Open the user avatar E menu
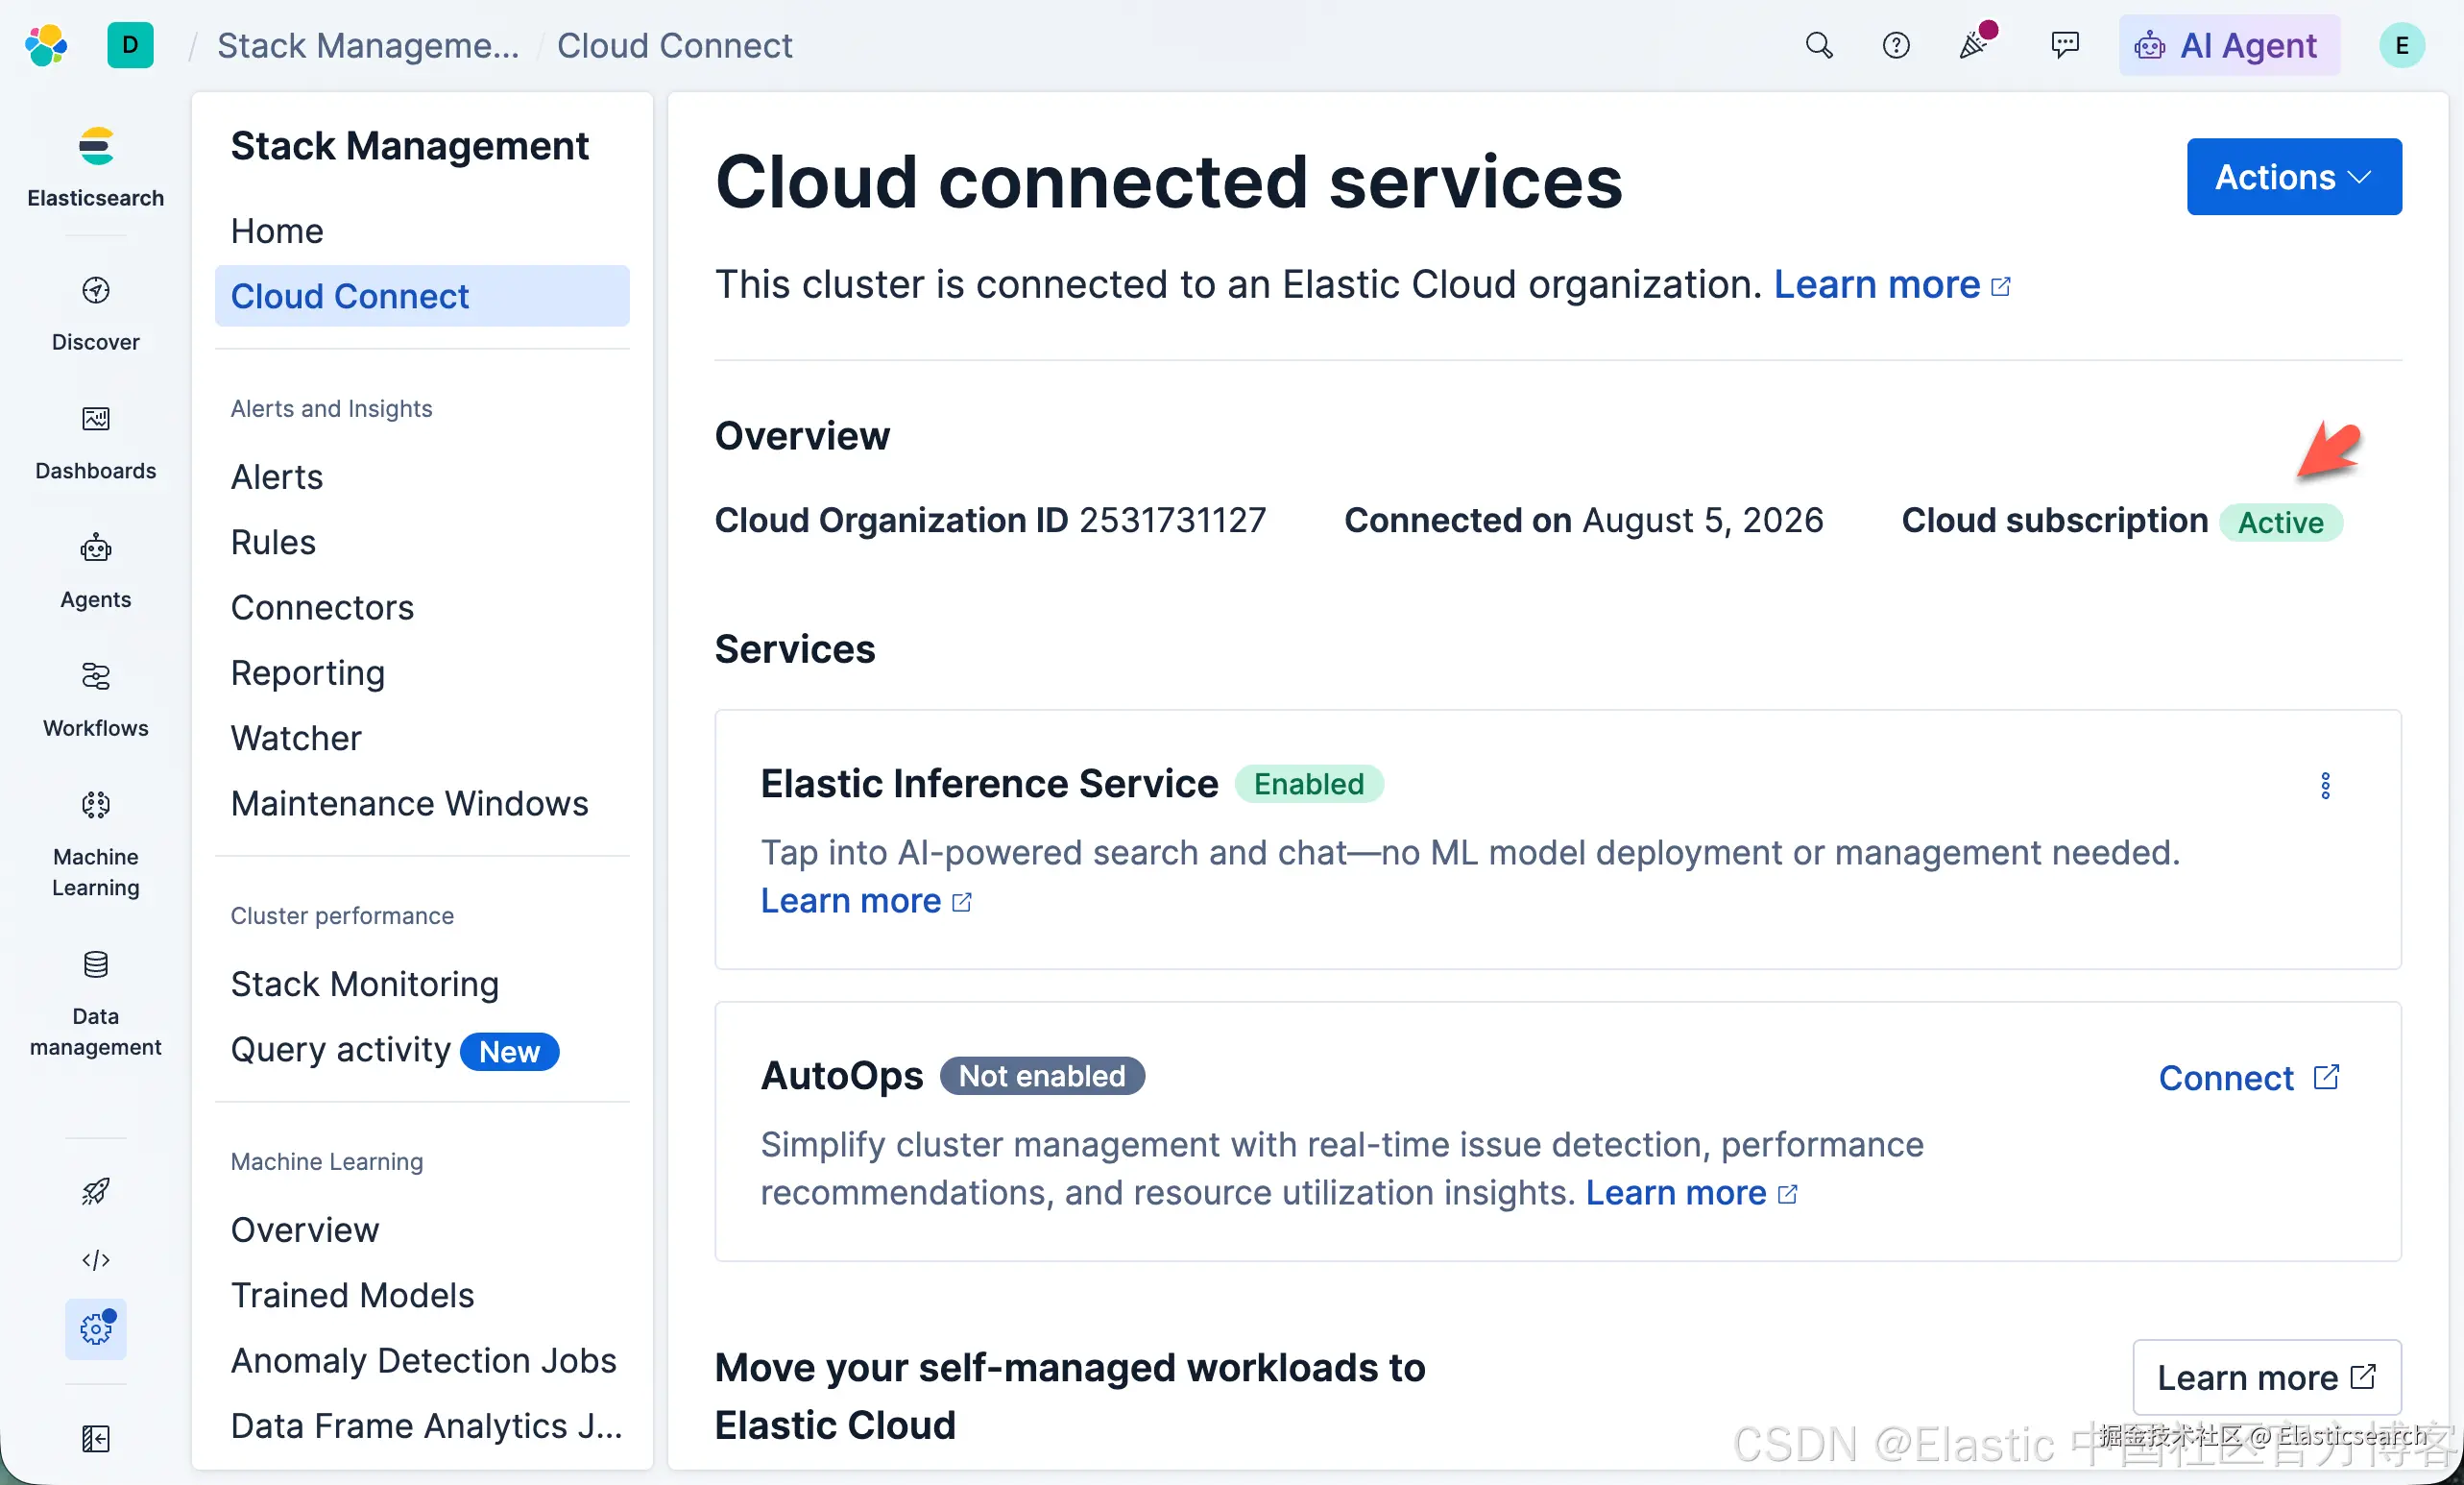 click(x=2401, y=45)
